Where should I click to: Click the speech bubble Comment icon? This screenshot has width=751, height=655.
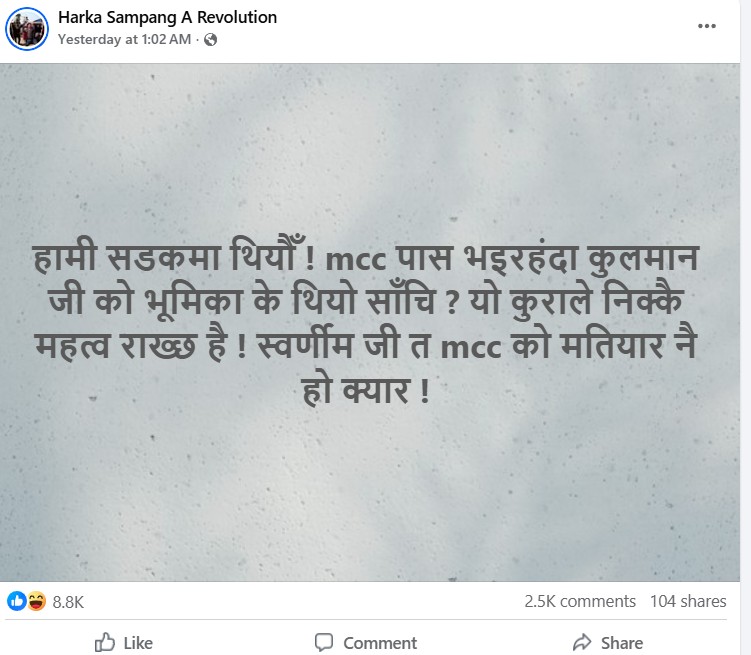(x=324, y=642)
